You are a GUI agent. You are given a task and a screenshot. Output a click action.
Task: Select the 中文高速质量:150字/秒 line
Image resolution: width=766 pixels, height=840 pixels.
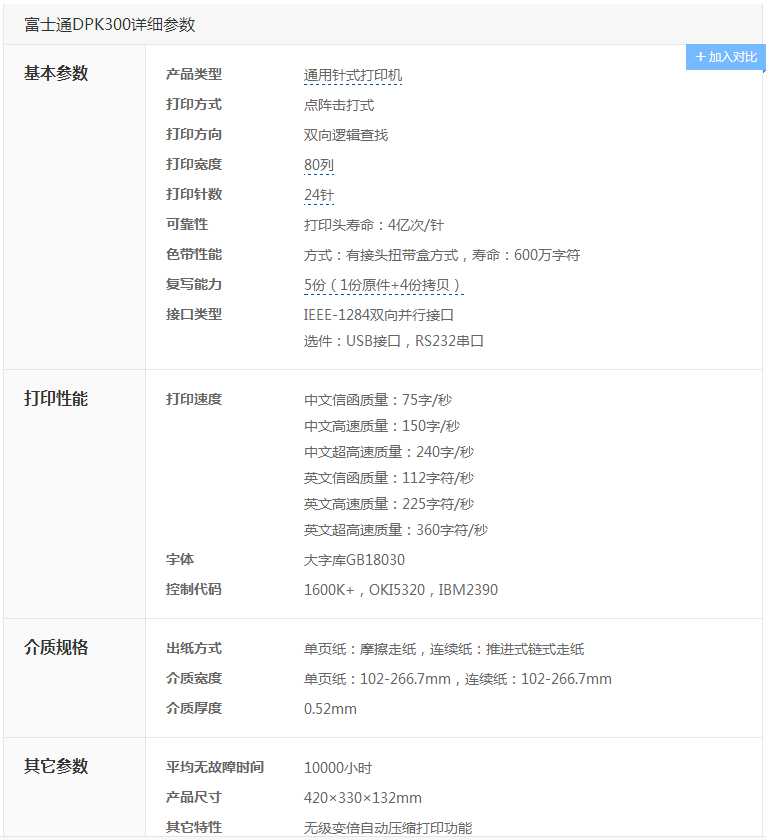(382, 426)
